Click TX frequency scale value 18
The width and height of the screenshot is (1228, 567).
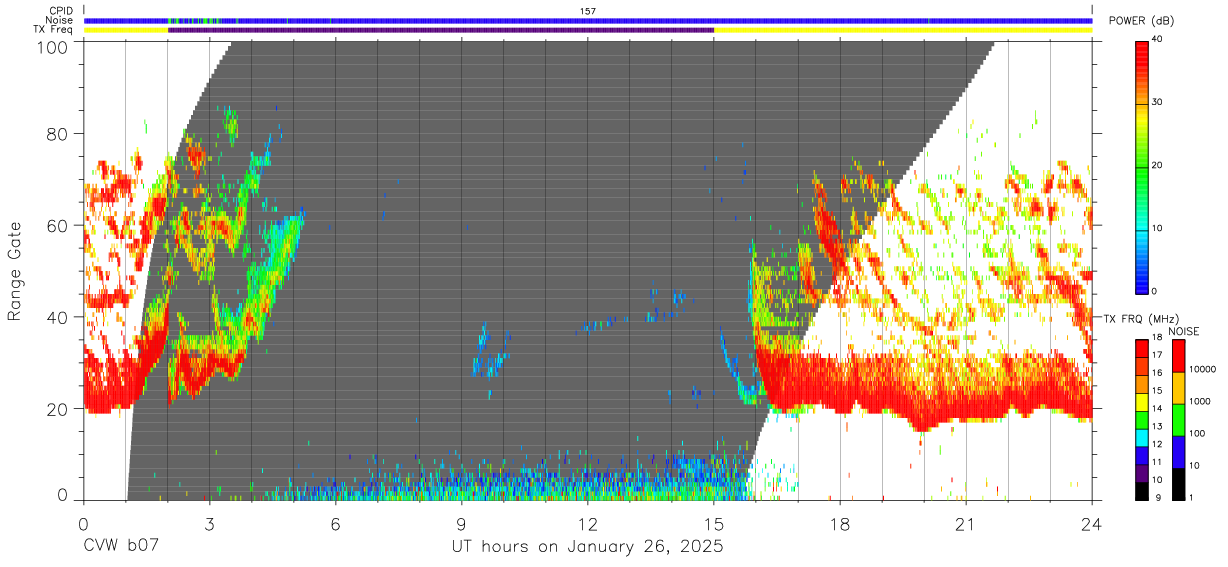(x=1158, y=339)
